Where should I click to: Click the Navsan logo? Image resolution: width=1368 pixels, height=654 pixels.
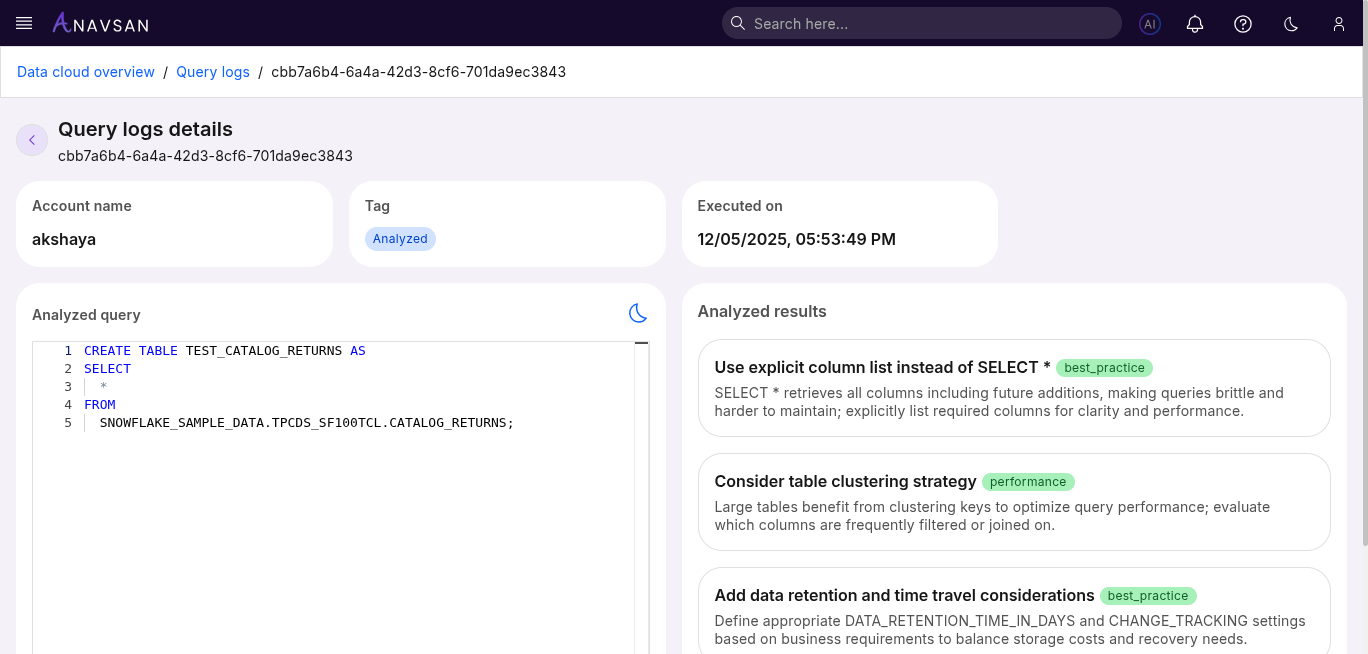click(x=100, y=23)
